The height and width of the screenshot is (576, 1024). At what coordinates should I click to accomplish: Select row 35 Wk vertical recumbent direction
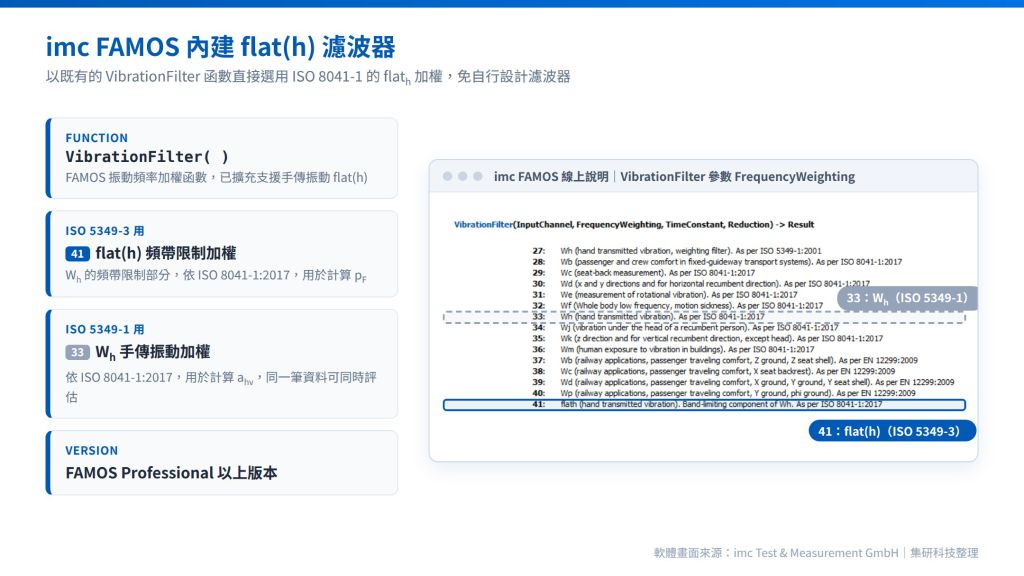(707, 339)
